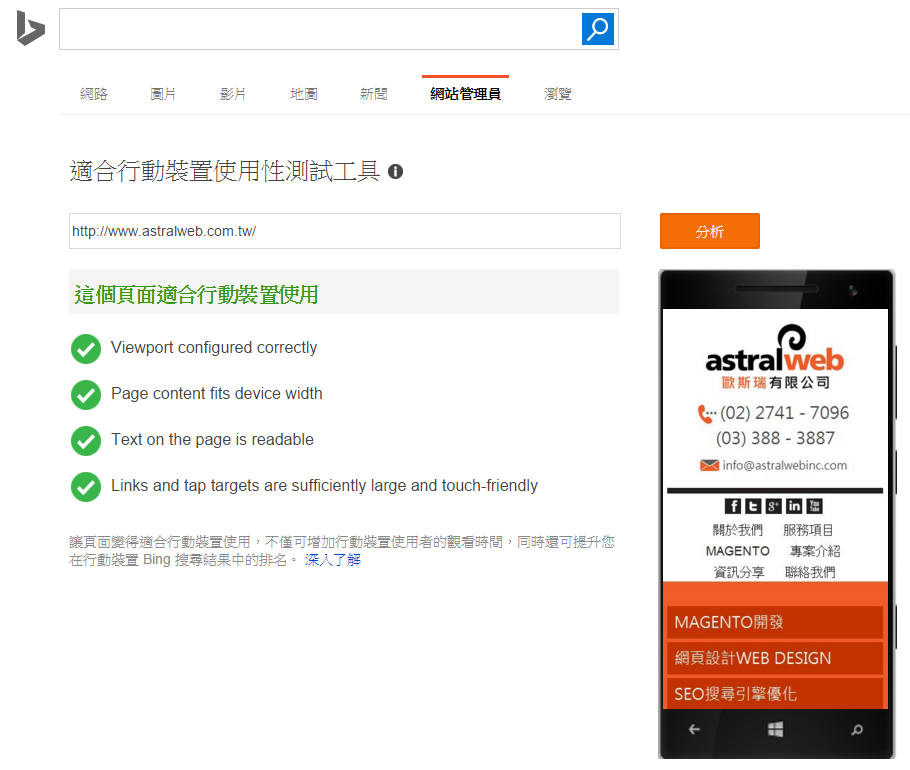Click the orange 分析 button
The width and height of the screenshot is (910, 770).
tap(710, 231)
